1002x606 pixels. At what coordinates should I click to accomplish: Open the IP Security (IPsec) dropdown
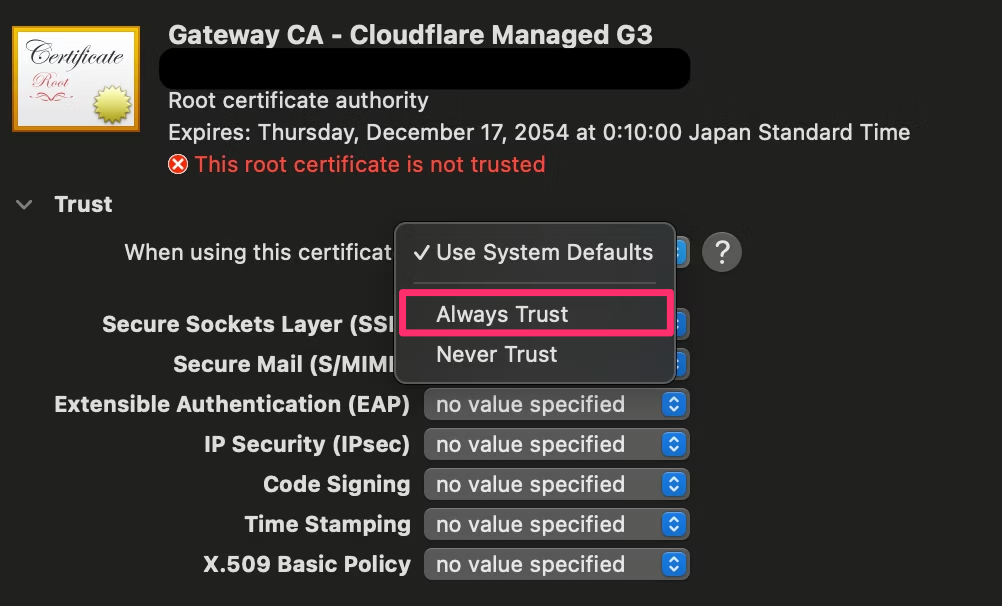[x=557, y=444]
